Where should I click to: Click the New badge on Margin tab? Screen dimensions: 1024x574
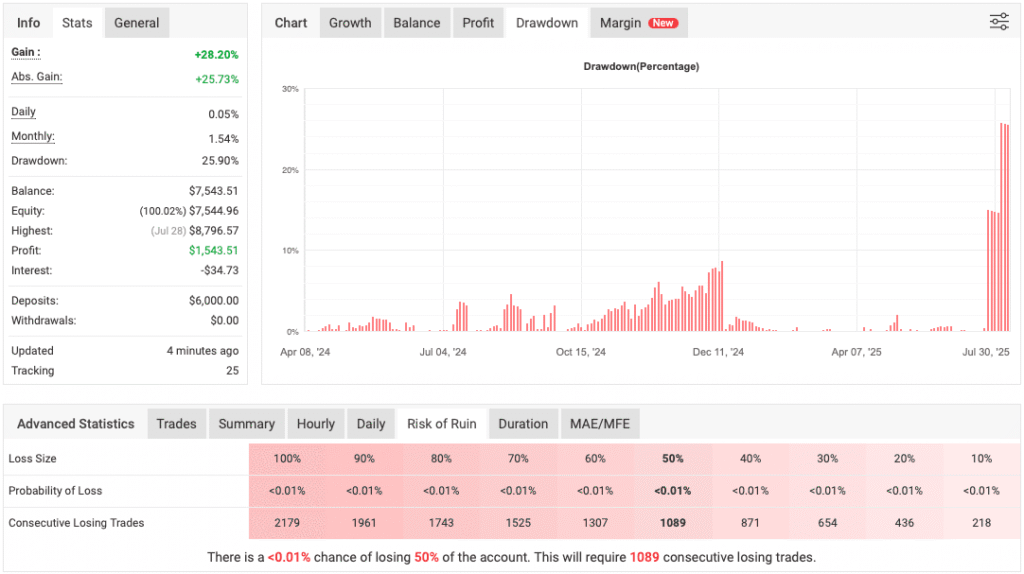tap(662, 23)
